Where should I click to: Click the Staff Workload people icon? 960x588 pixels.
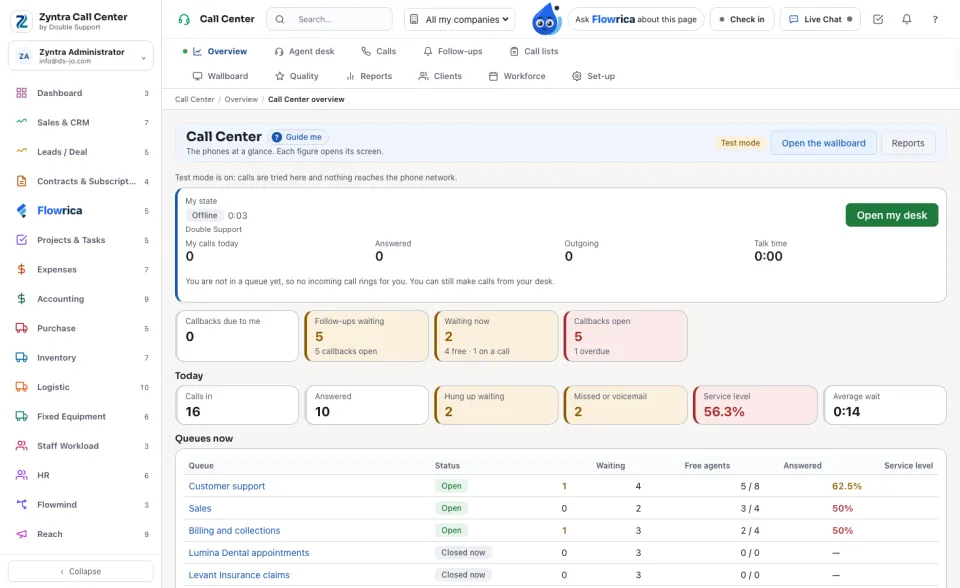tap(21, 445)
